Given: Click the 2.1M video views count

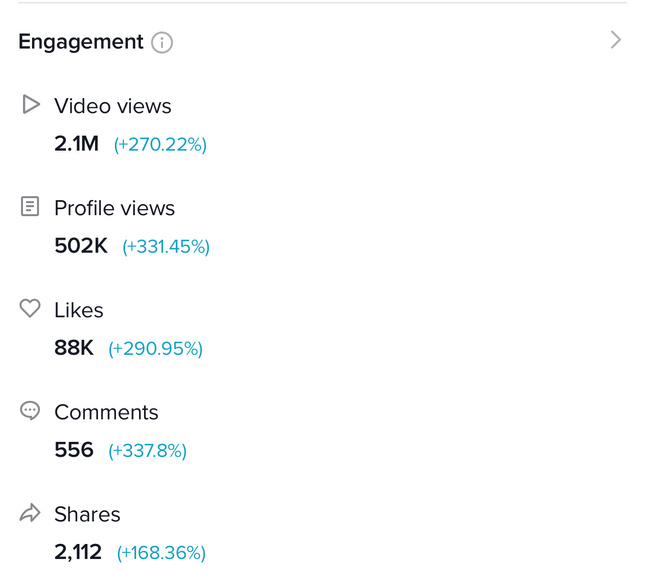Looking at the screenshot, I should (x=77, y=144).
